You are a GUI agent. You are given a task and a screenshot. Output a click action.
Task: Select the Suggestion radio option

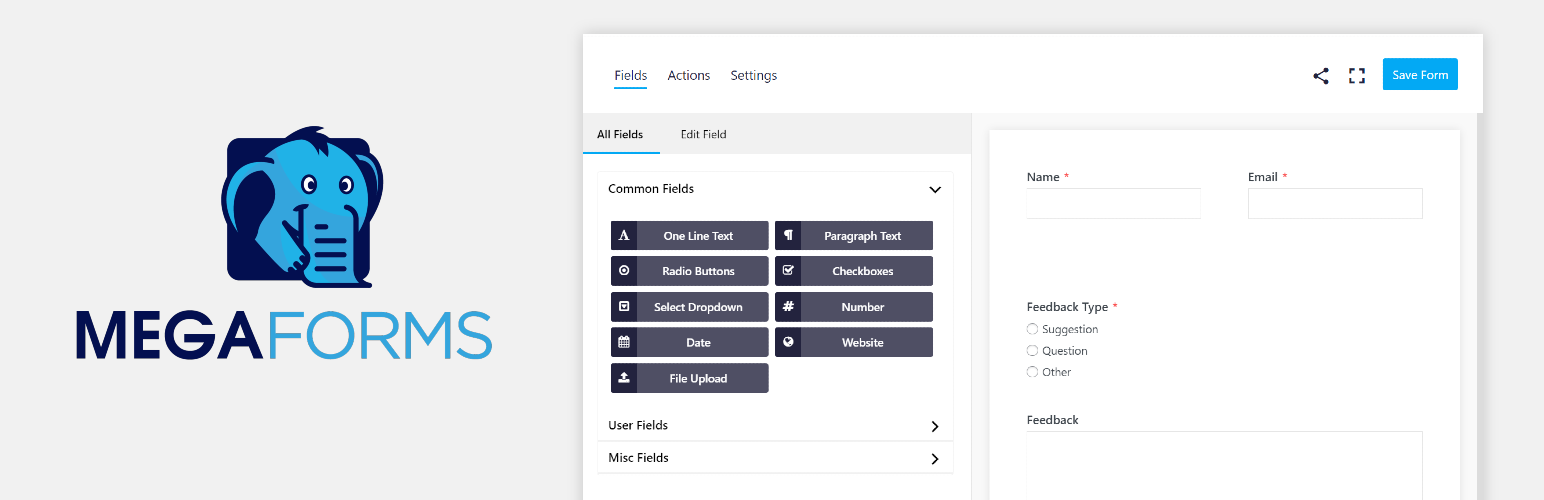coord(1032,329)
